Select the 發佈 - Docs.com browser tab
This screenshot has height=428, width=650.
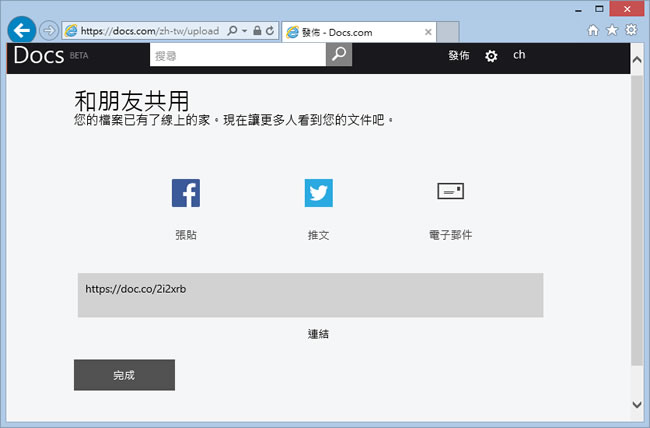pyautogui.click(x=359, y=32)
